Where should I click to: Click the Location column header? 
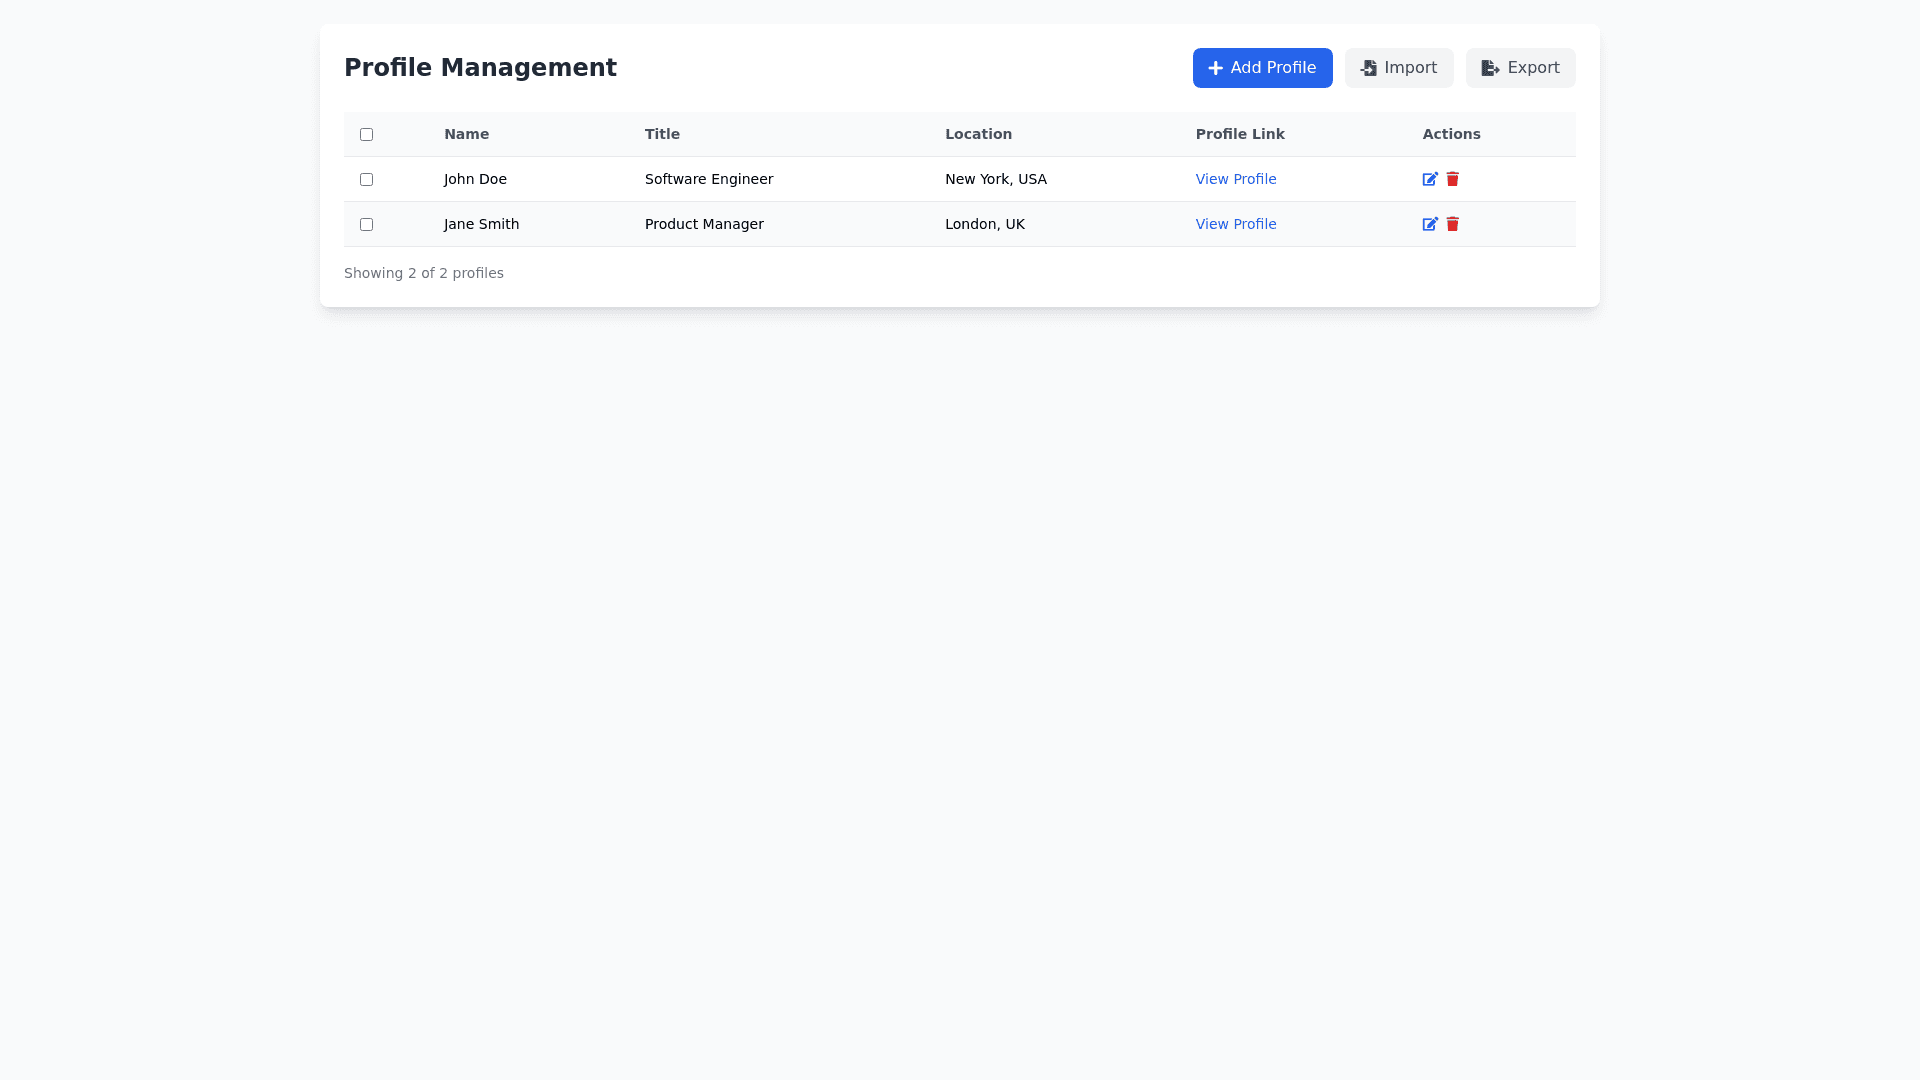[x=978, y=134]
